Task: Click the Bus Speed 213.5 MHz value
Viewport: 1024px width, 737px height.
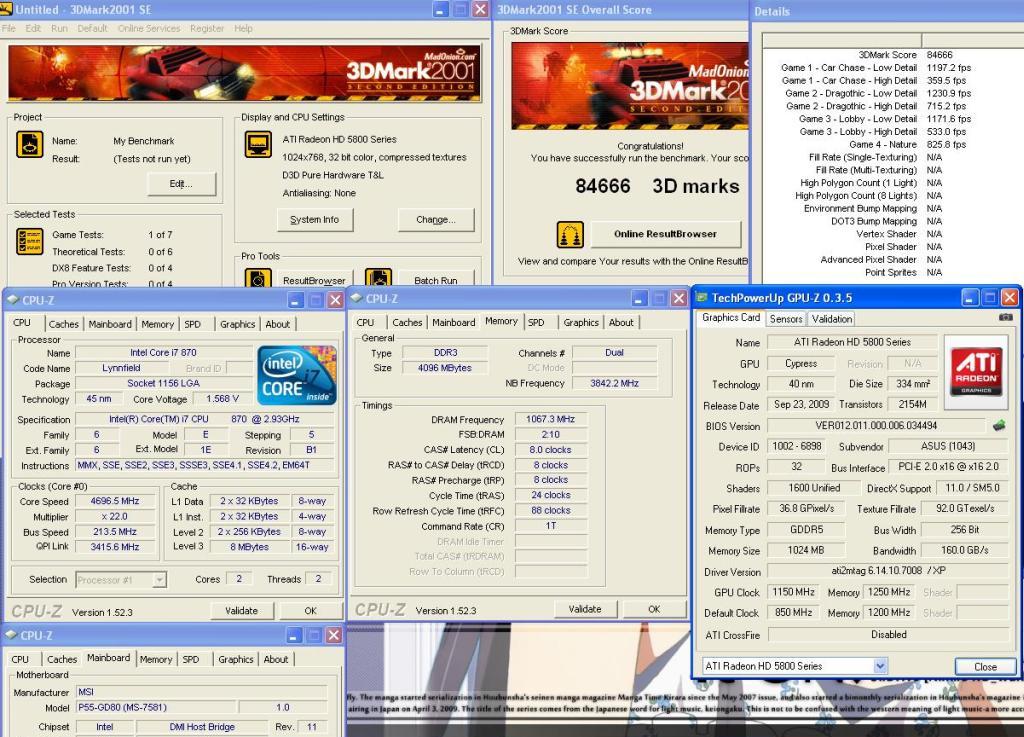Action: pyautogui.click(x=115, y=531)
